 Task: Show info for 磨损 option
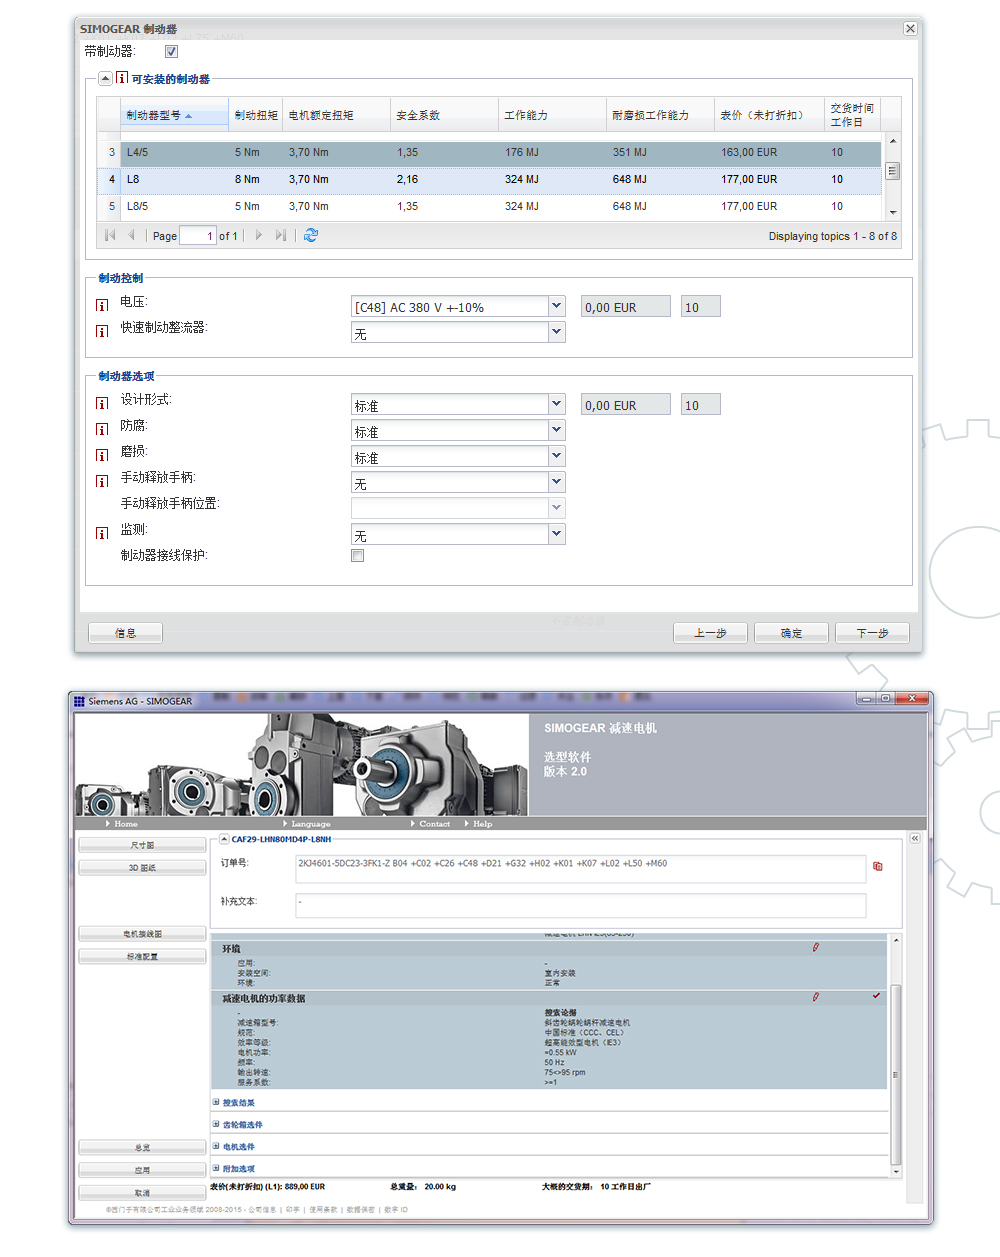(x=102, y=455)
